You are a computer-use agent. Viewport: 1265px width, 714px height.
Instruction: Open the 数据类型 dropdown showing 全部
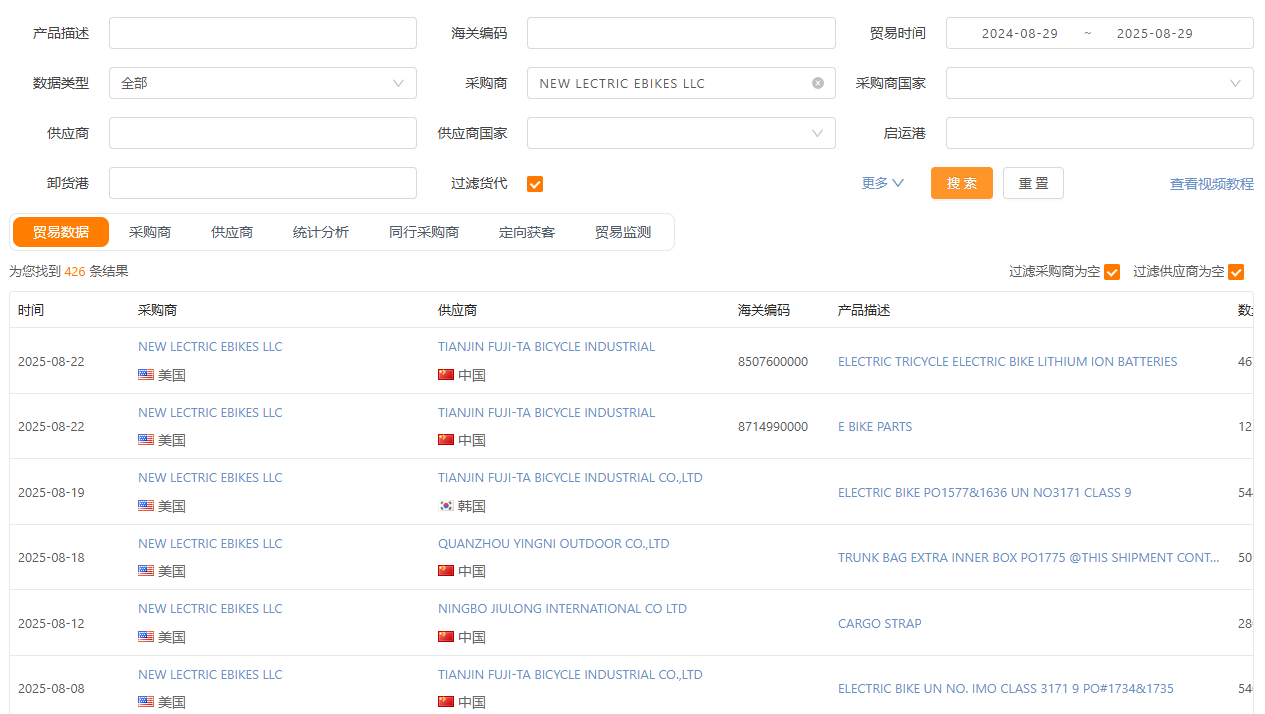[263, 83]
